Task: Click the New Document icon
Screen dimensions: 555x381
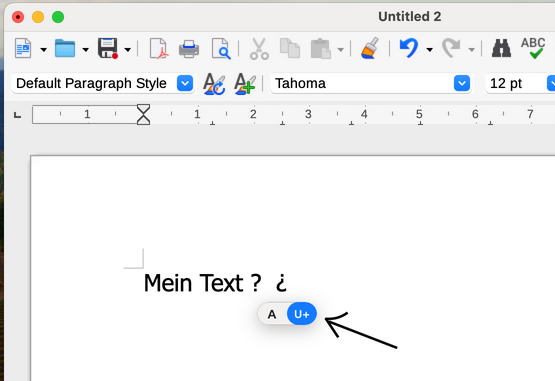Action: point(23,48)
